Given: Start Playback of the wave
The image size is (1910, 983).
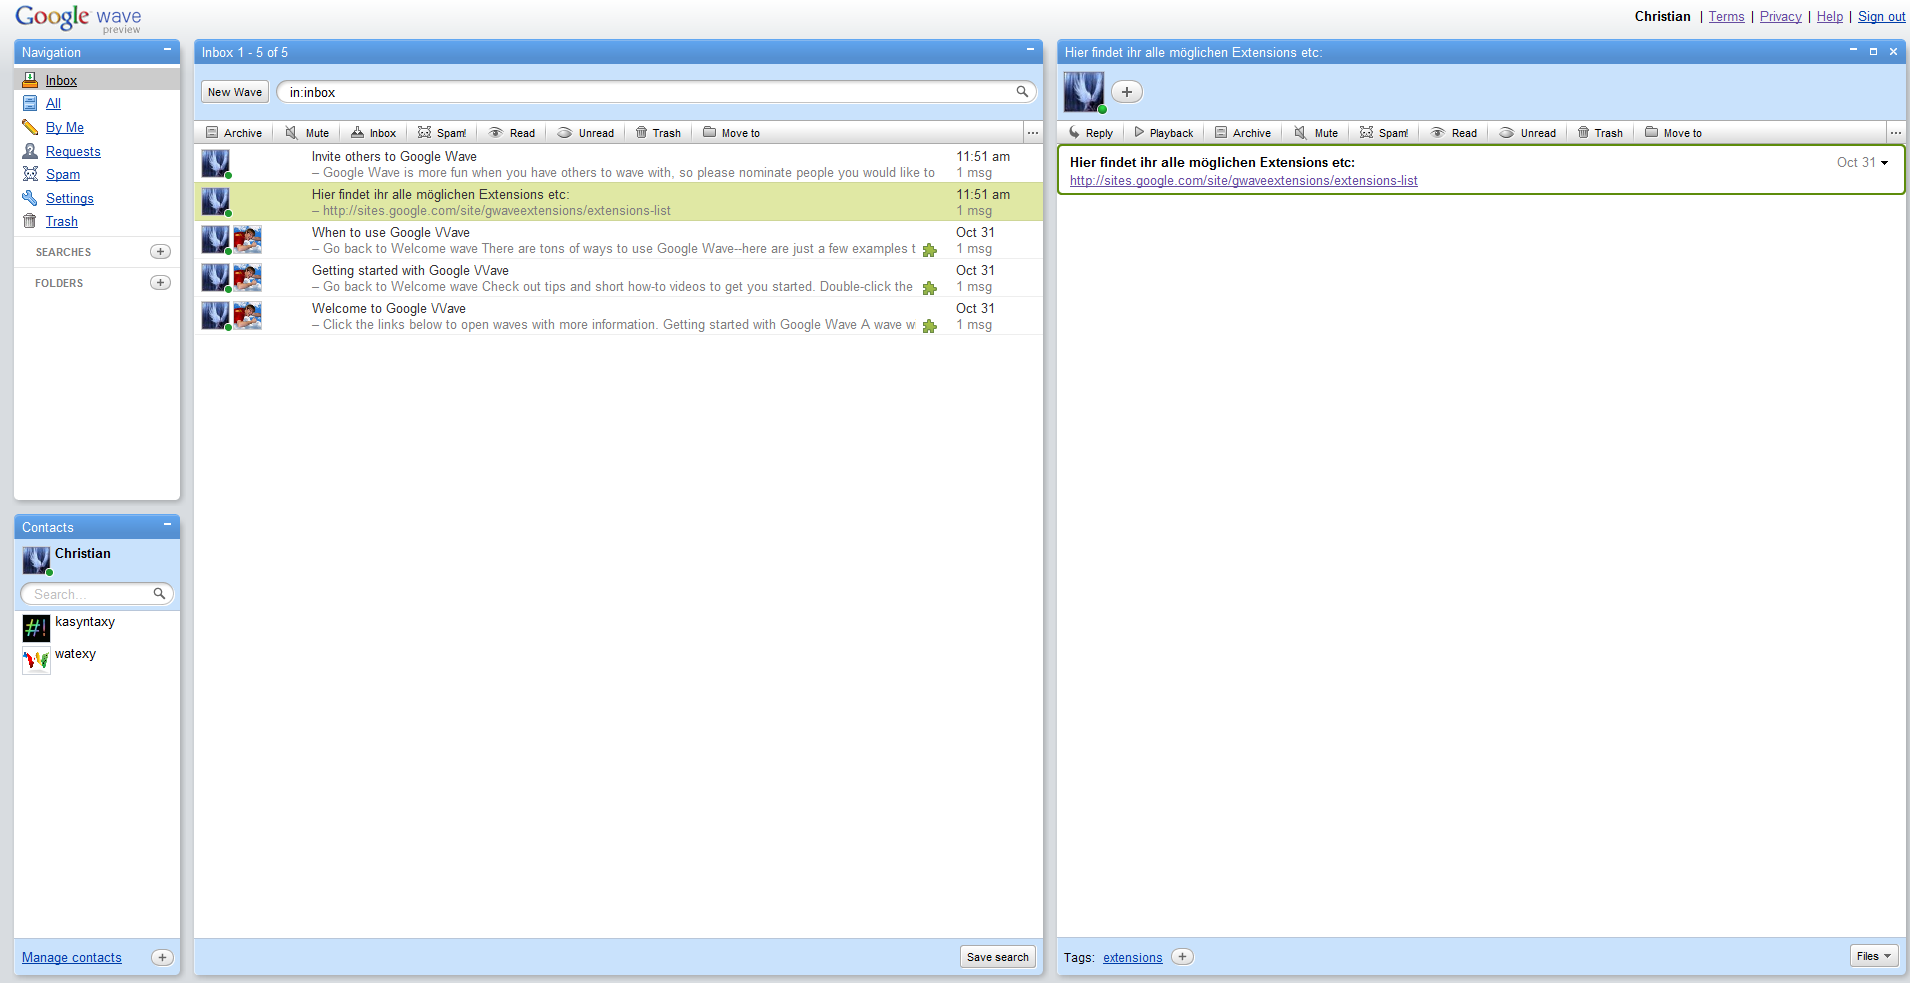Looking at the screenshot, I should point(1163,133).
